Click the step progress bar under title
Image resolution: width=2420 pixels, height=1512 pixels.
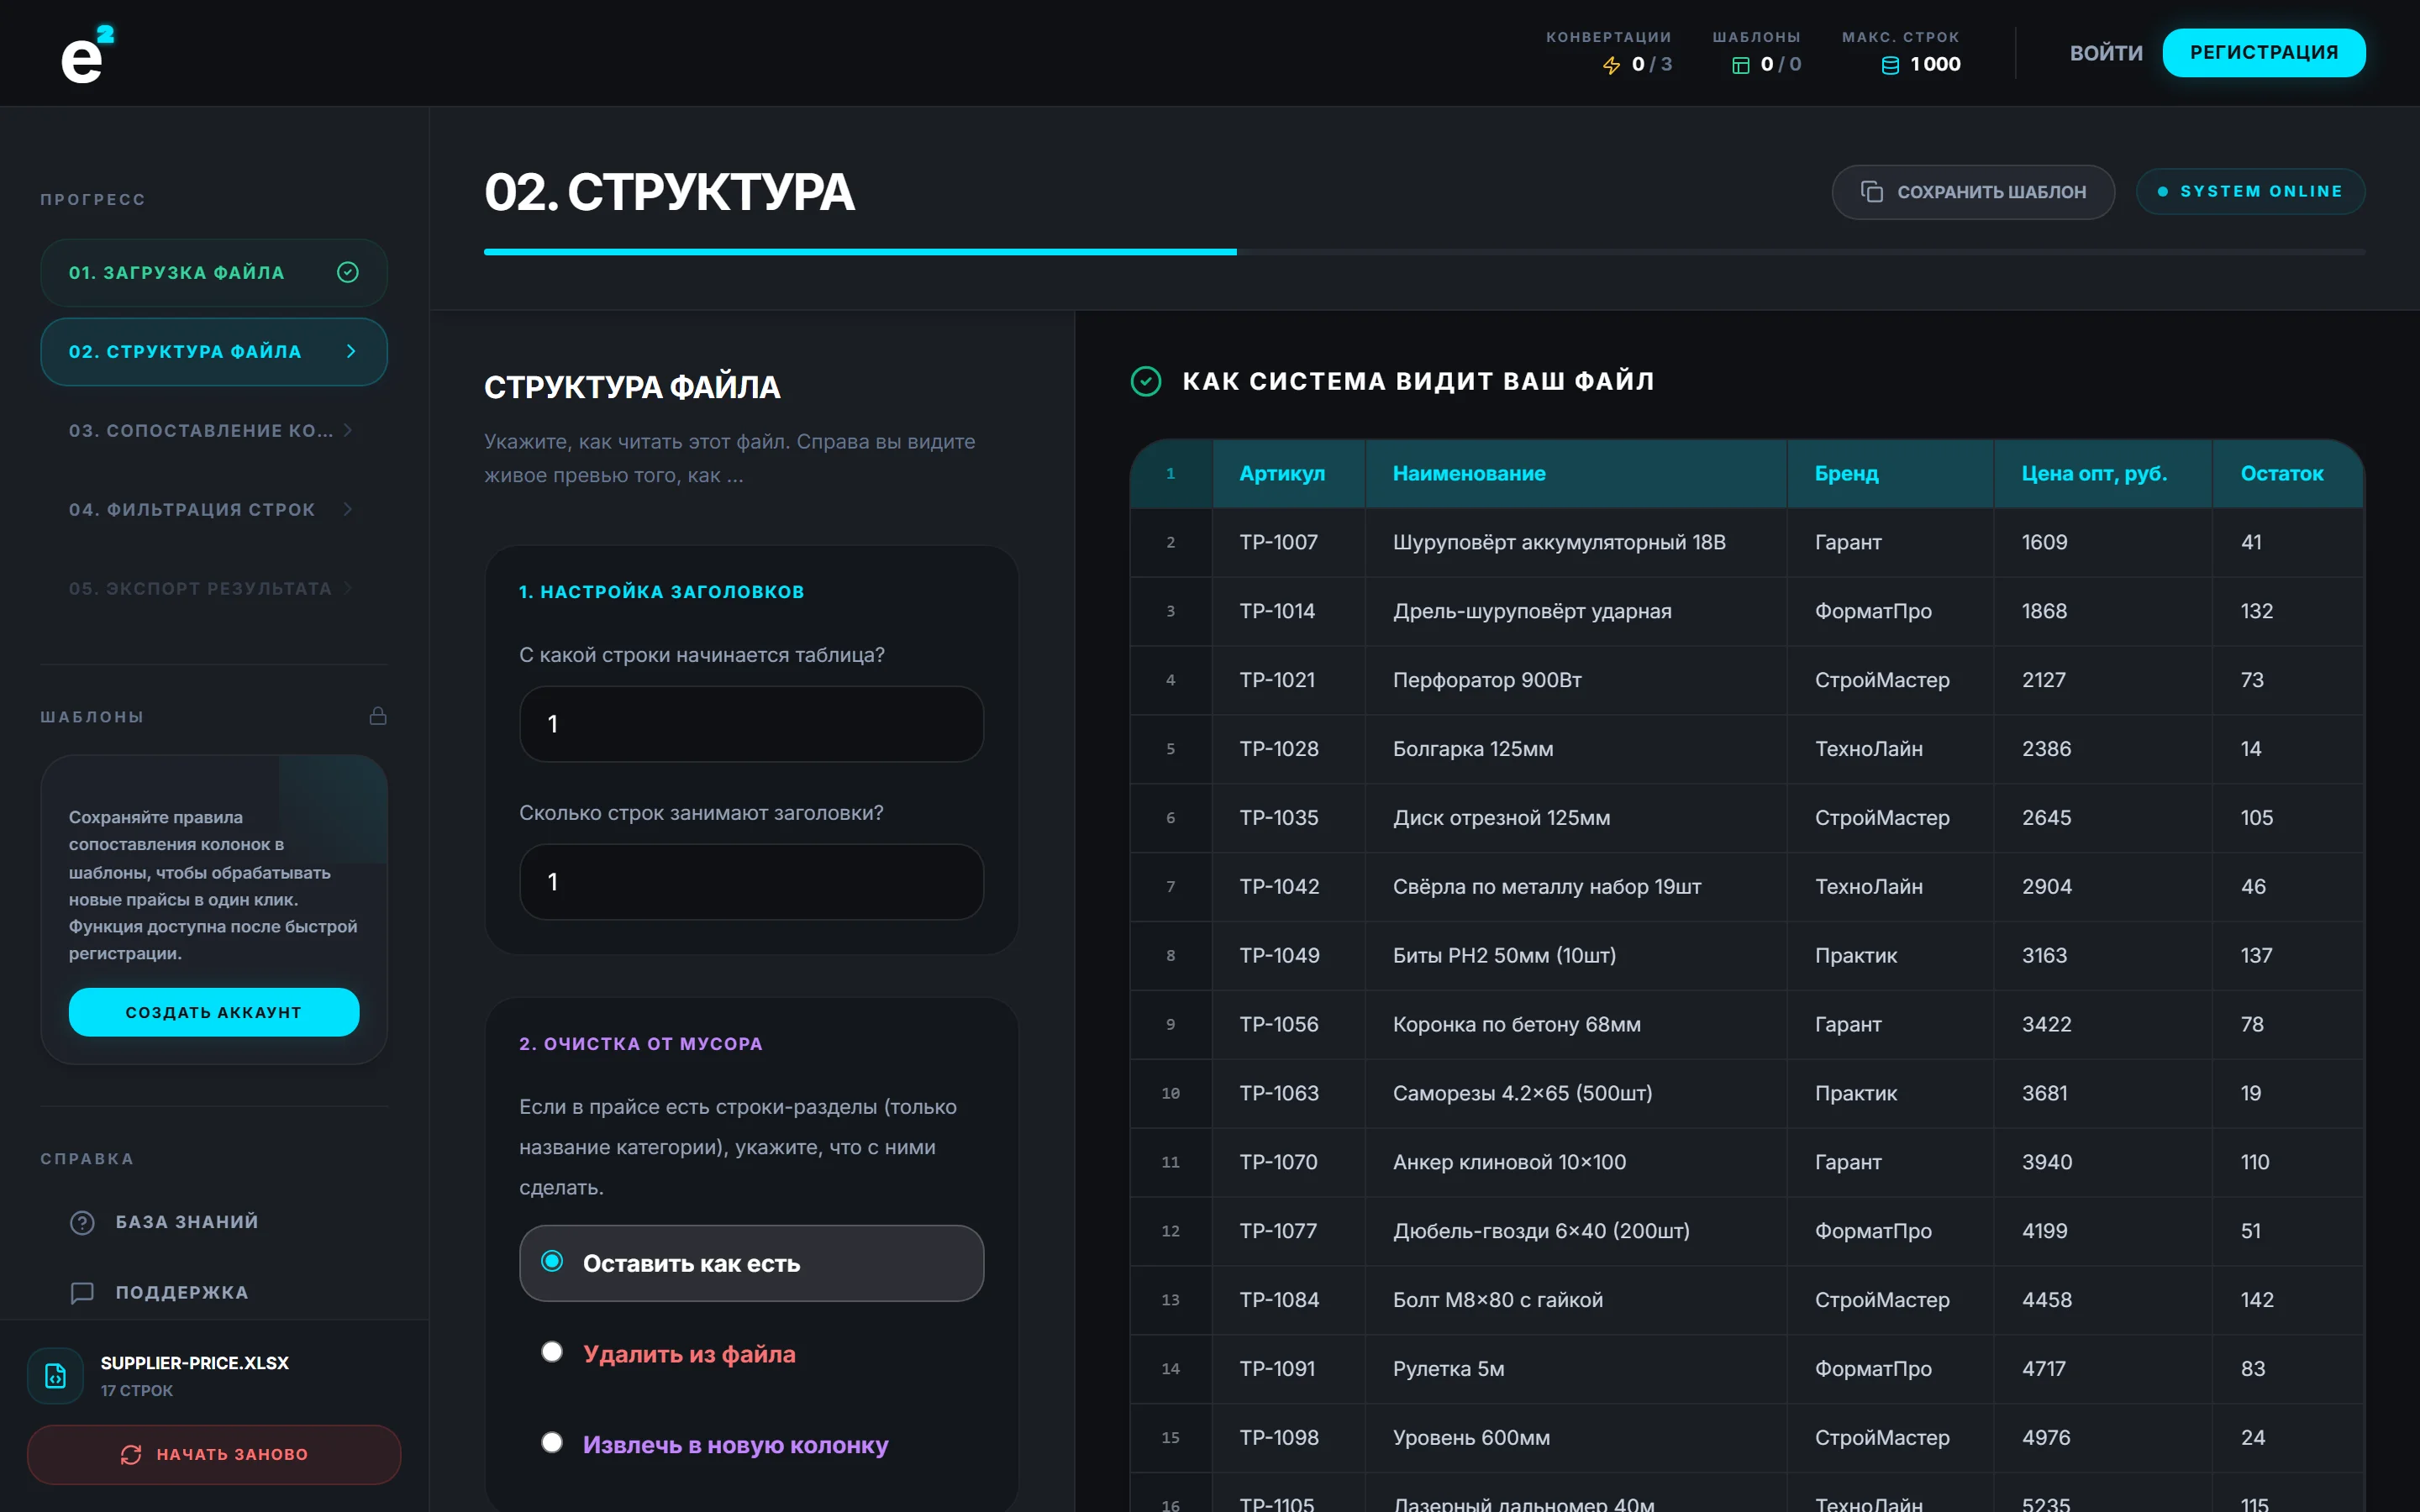1424,252
